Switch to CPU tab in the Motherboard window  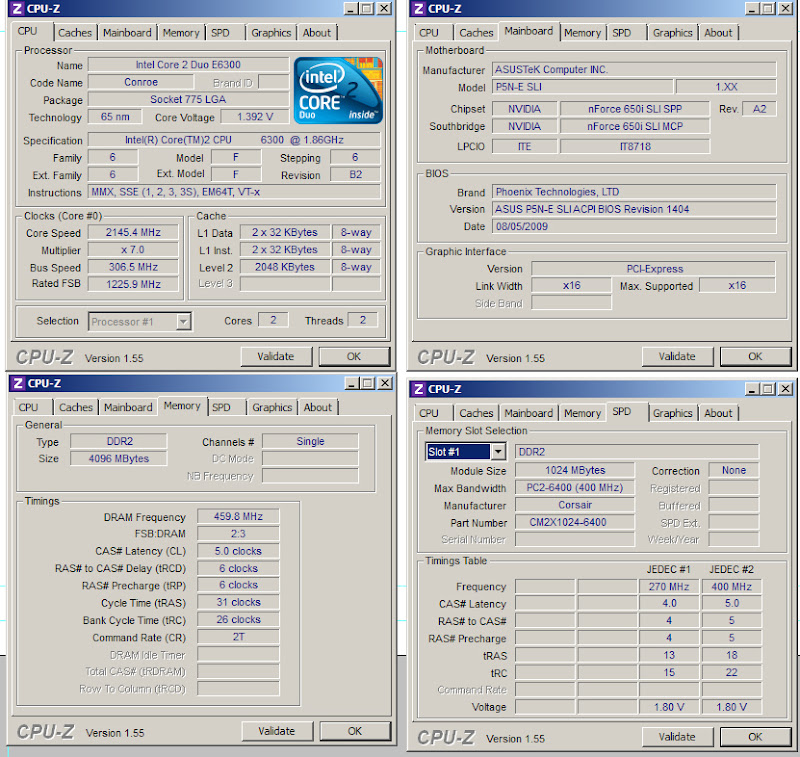tap(429, 33)
